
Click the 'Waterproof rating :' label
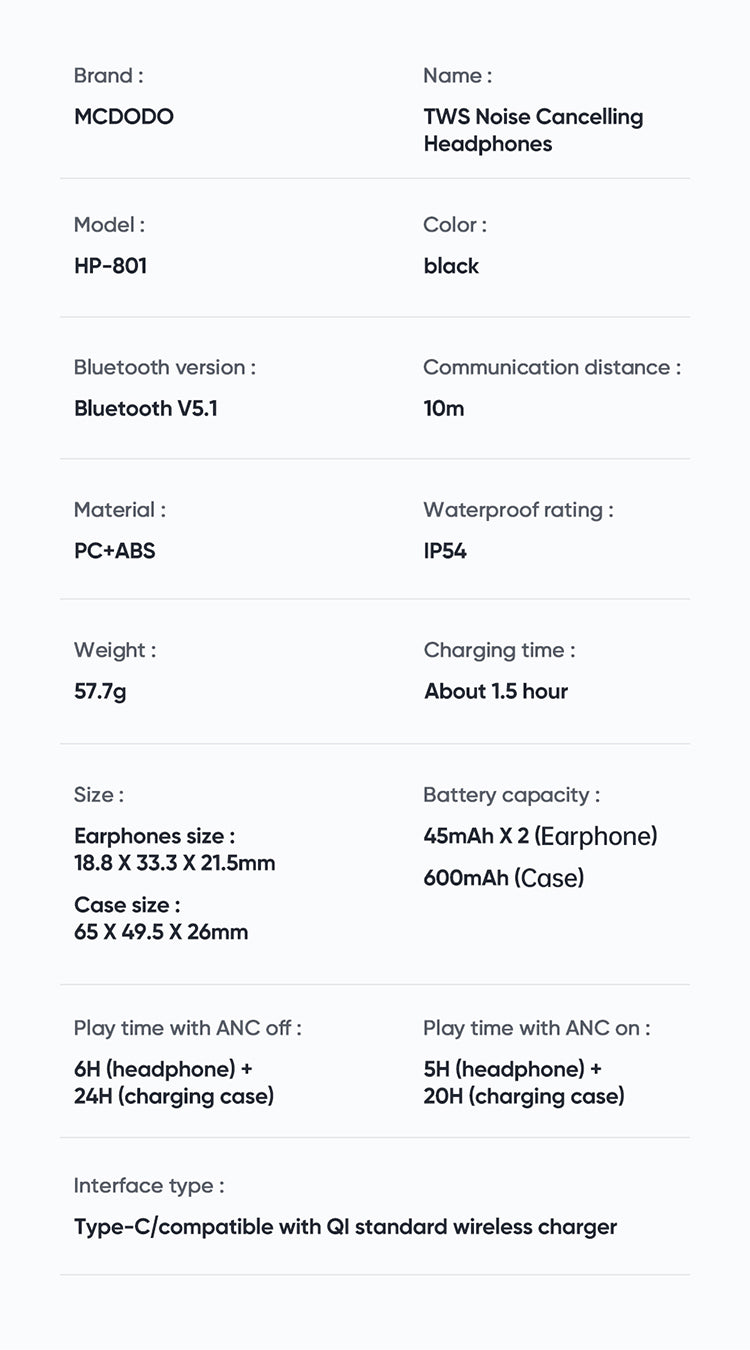518,510
